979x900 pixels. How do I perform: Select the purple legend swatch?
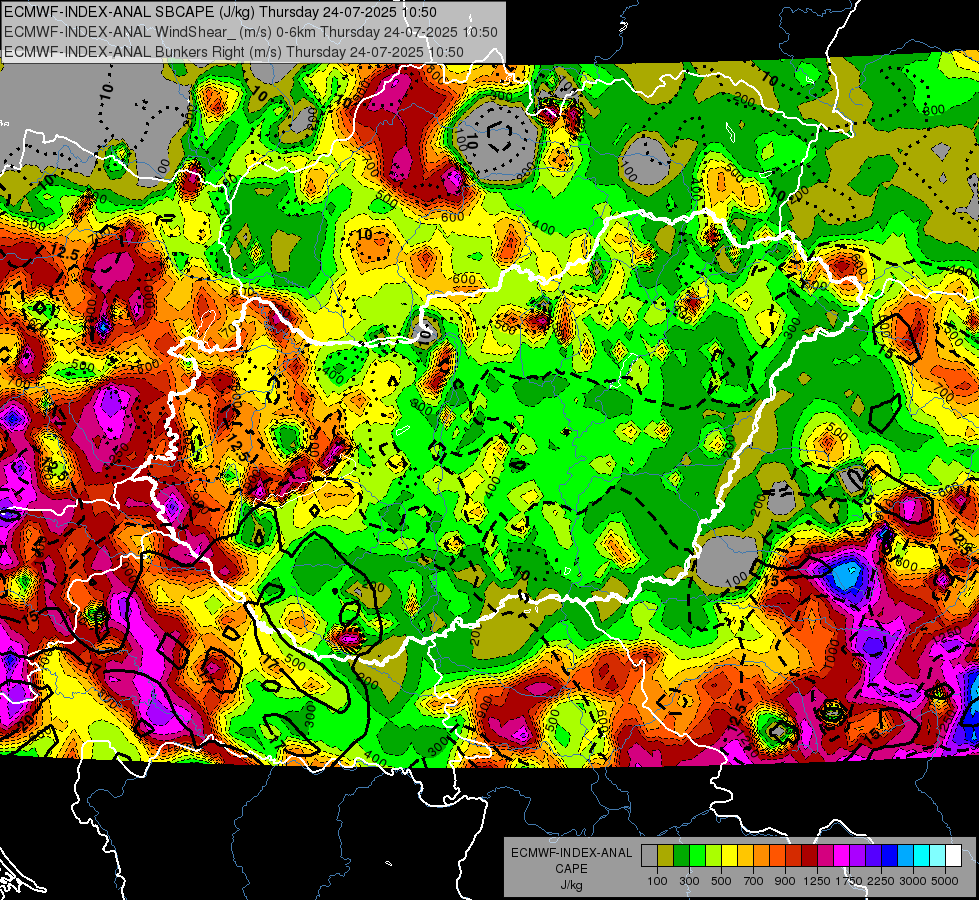pyautogui.click(x=858, y=856)
